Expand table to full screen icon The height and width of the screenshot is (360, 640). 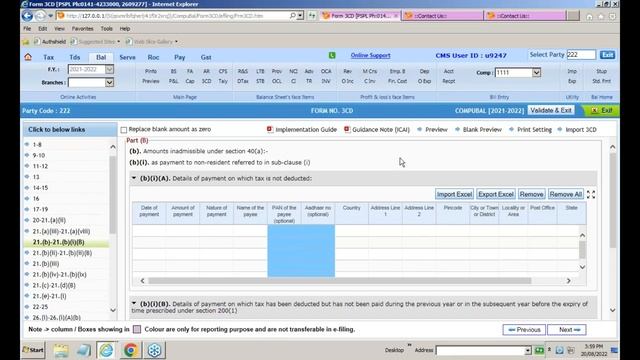point(591,194)
